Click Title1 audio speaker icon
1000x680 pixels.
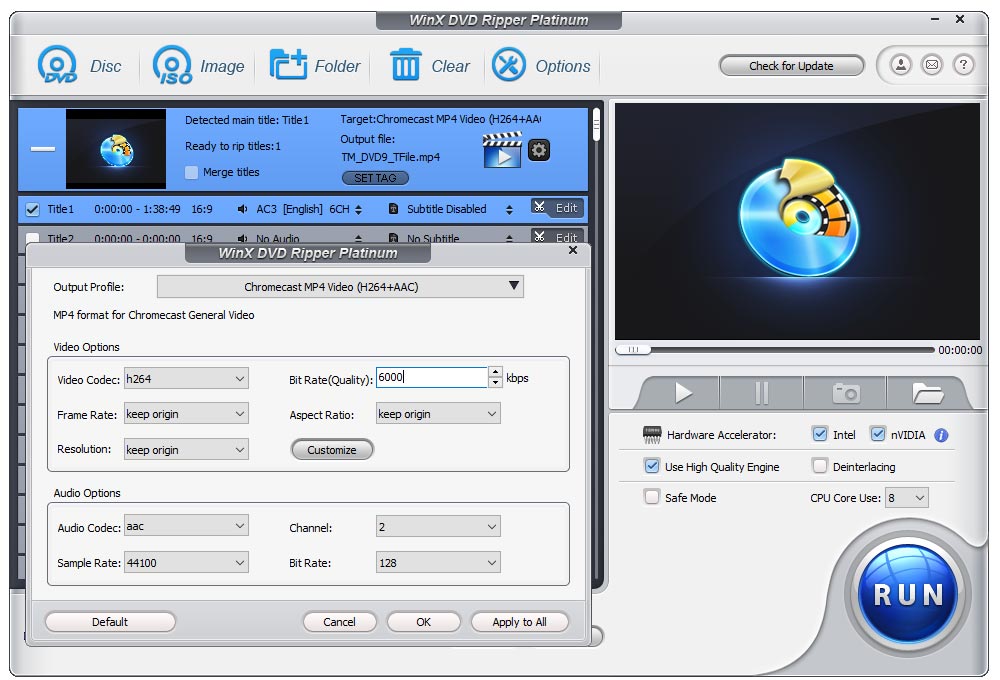242,209
